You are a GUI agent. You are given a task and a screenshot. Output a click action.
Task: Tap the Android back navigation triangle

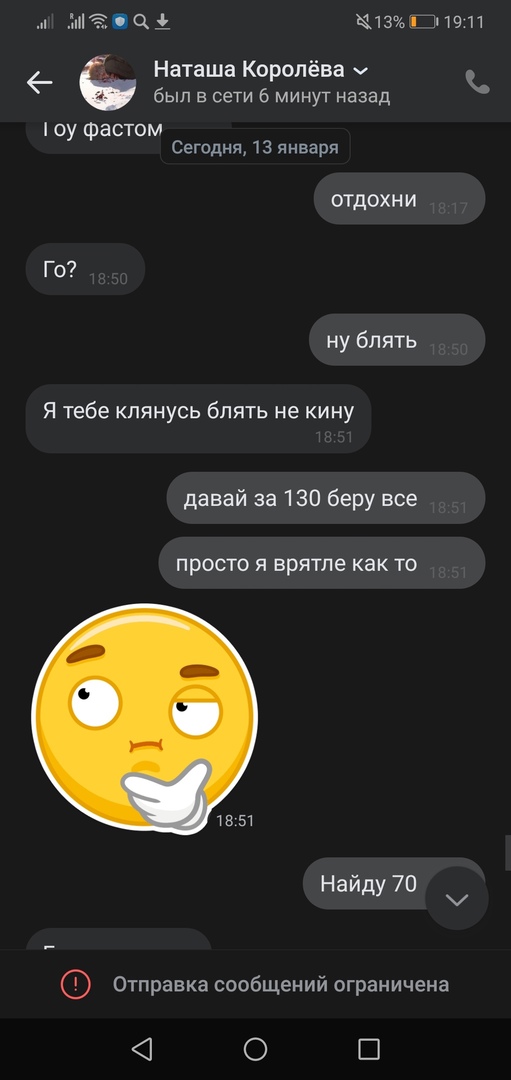[x=142, y=1049]
